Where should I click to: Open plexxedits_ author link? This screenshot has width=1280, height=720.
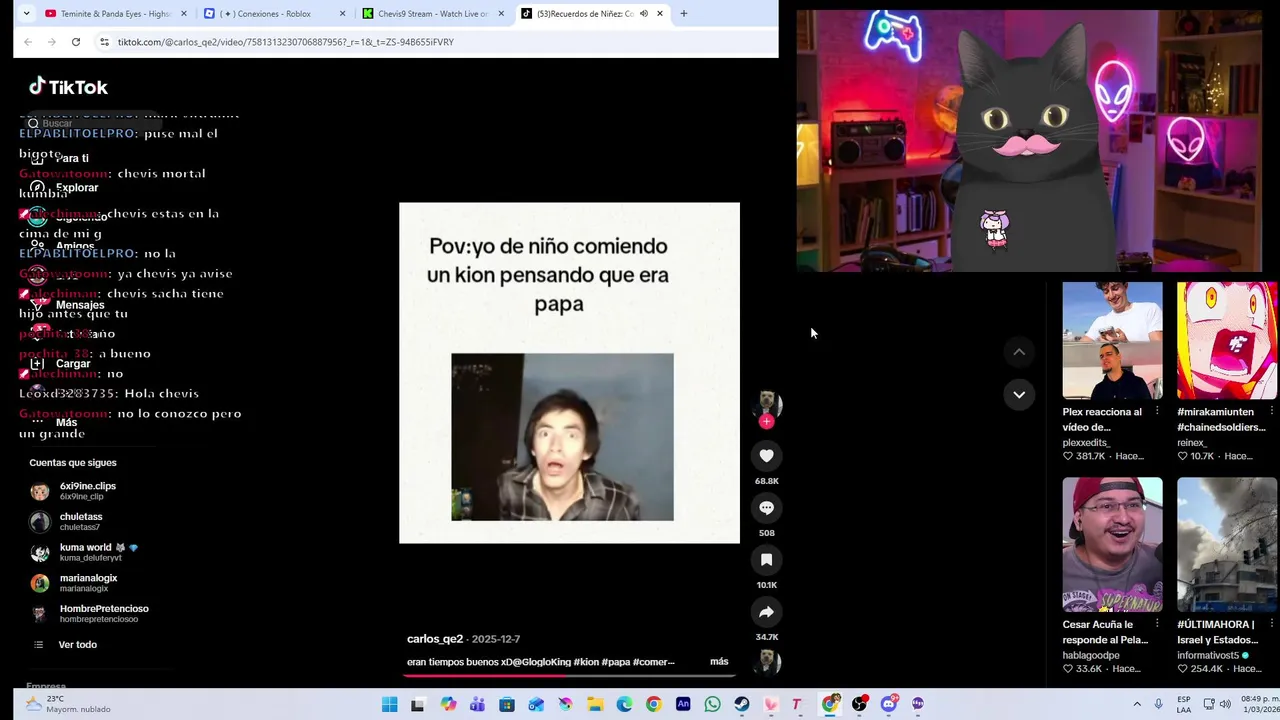tap(1086, 442)
